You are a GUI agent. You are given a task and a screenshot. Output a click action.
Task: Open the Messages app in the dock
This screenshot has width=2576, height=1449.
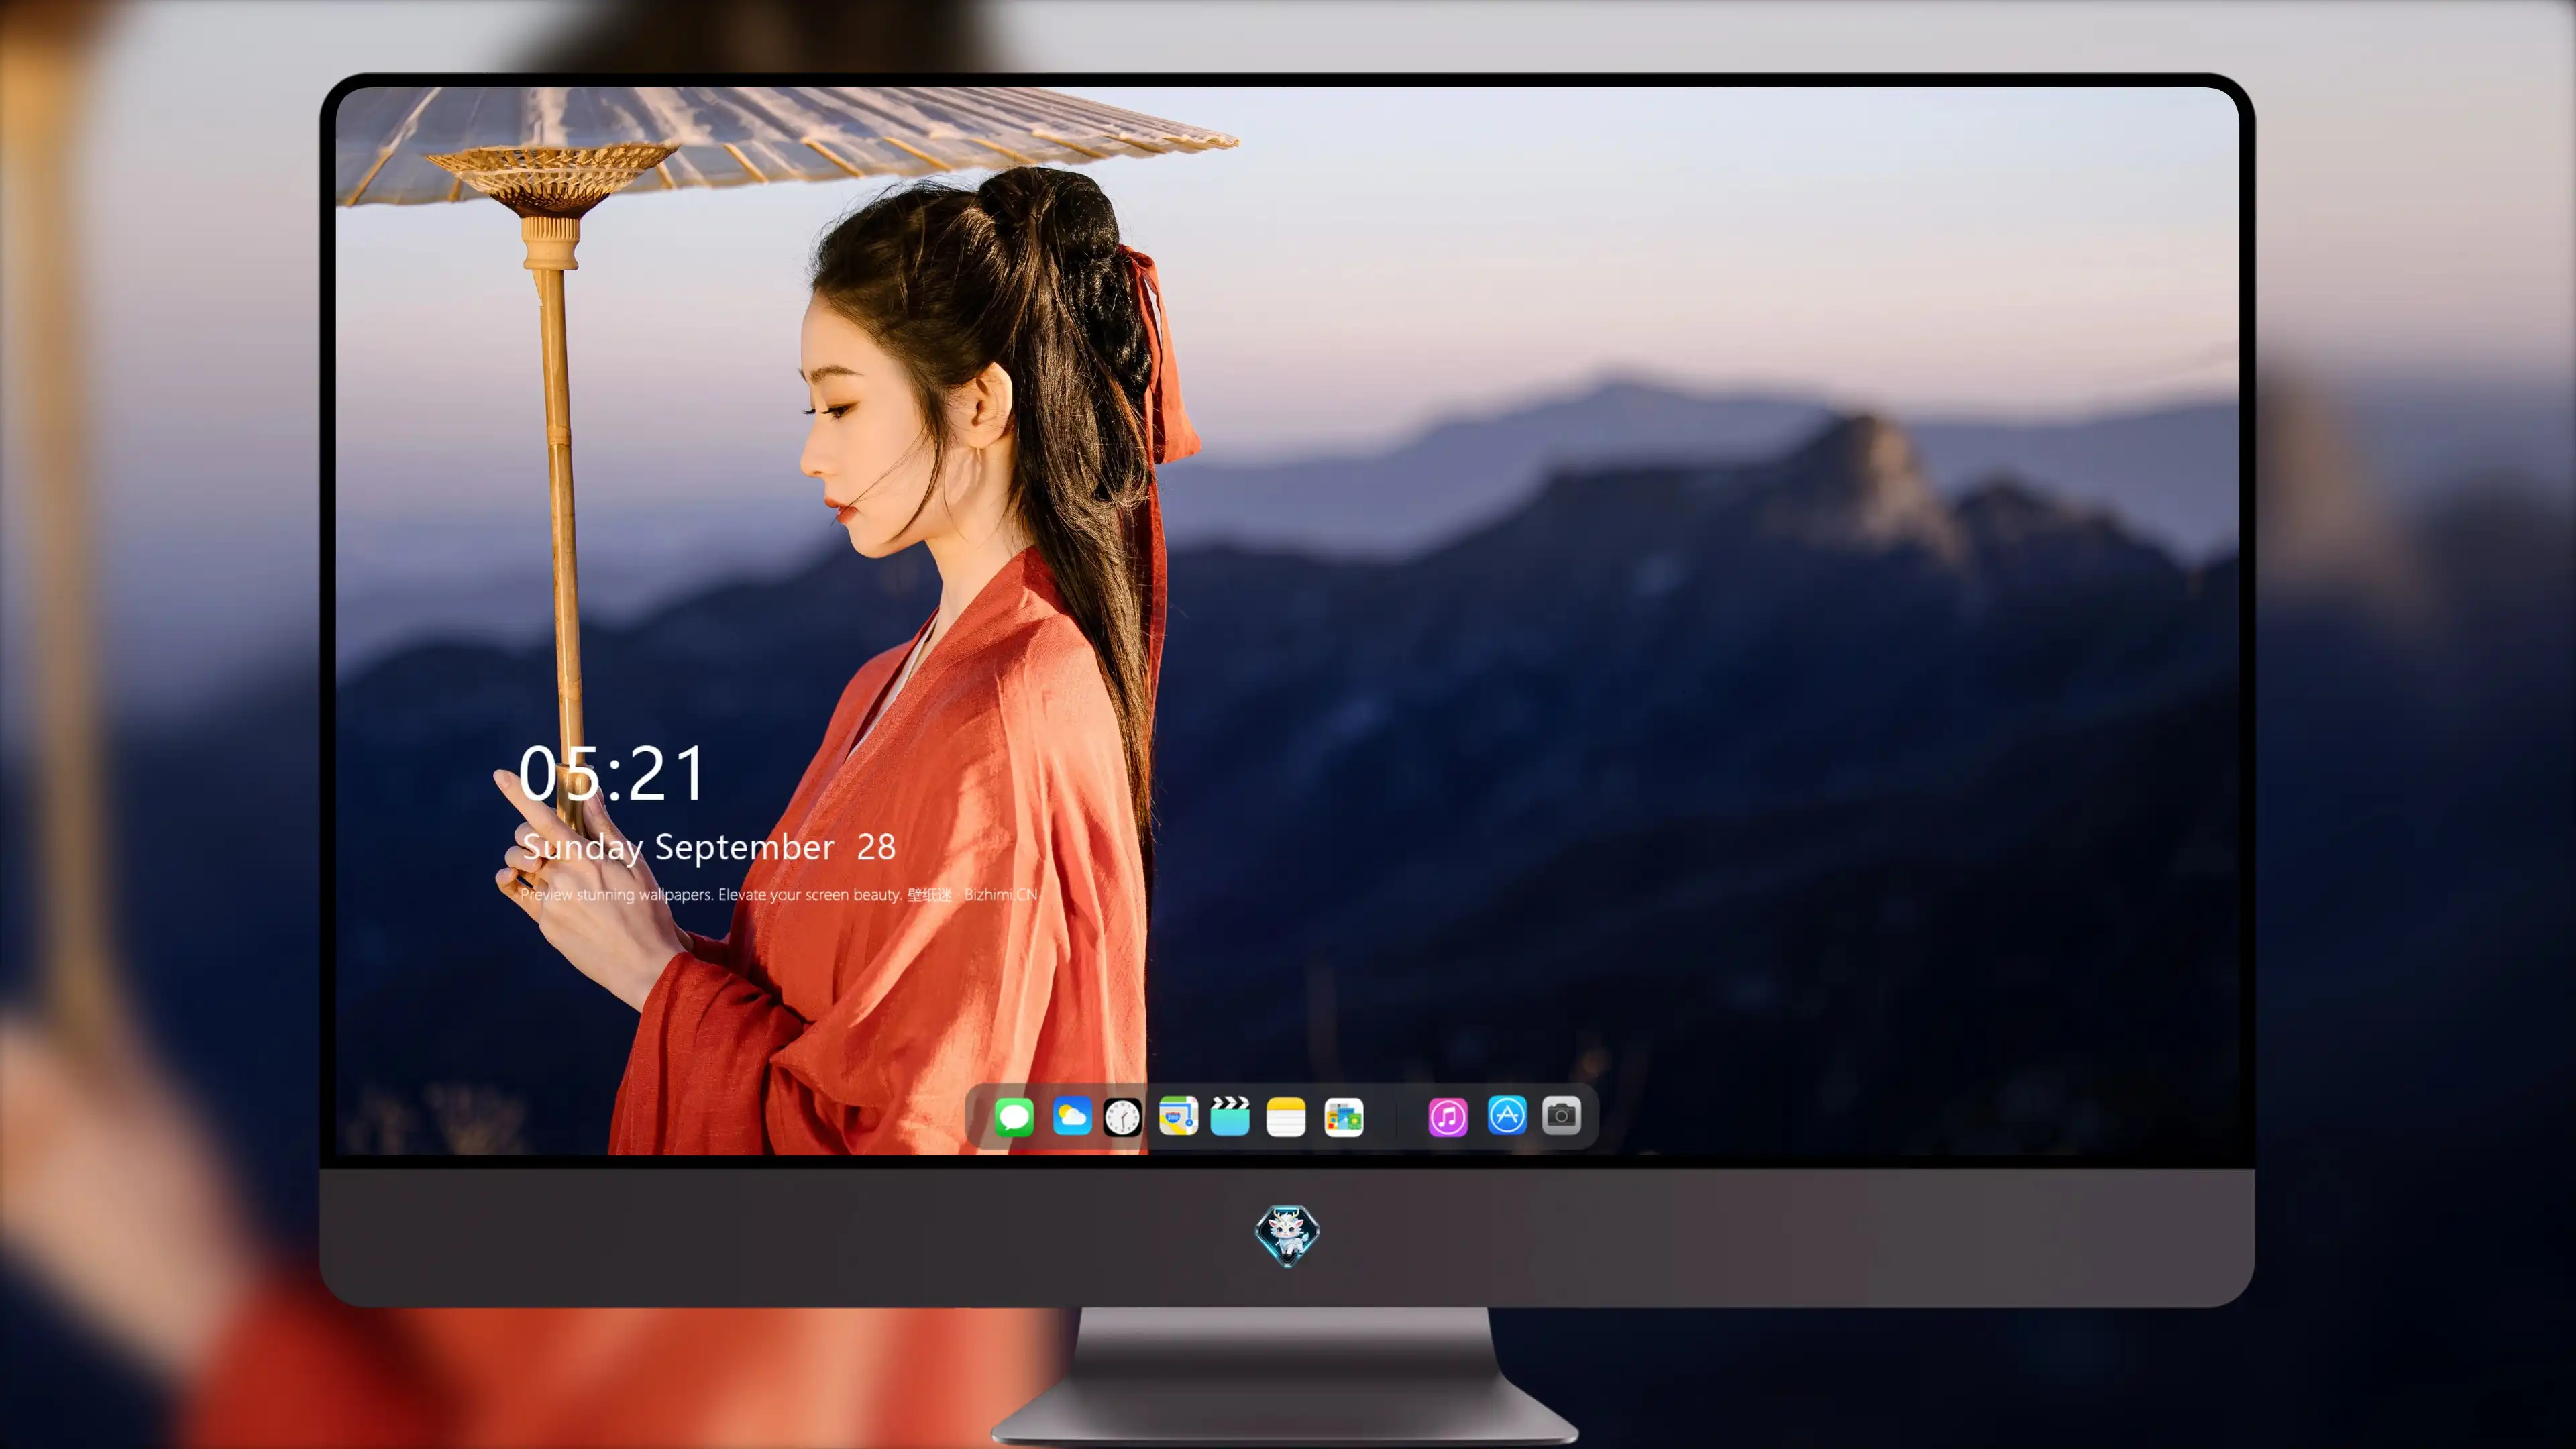[1014, 1117]
